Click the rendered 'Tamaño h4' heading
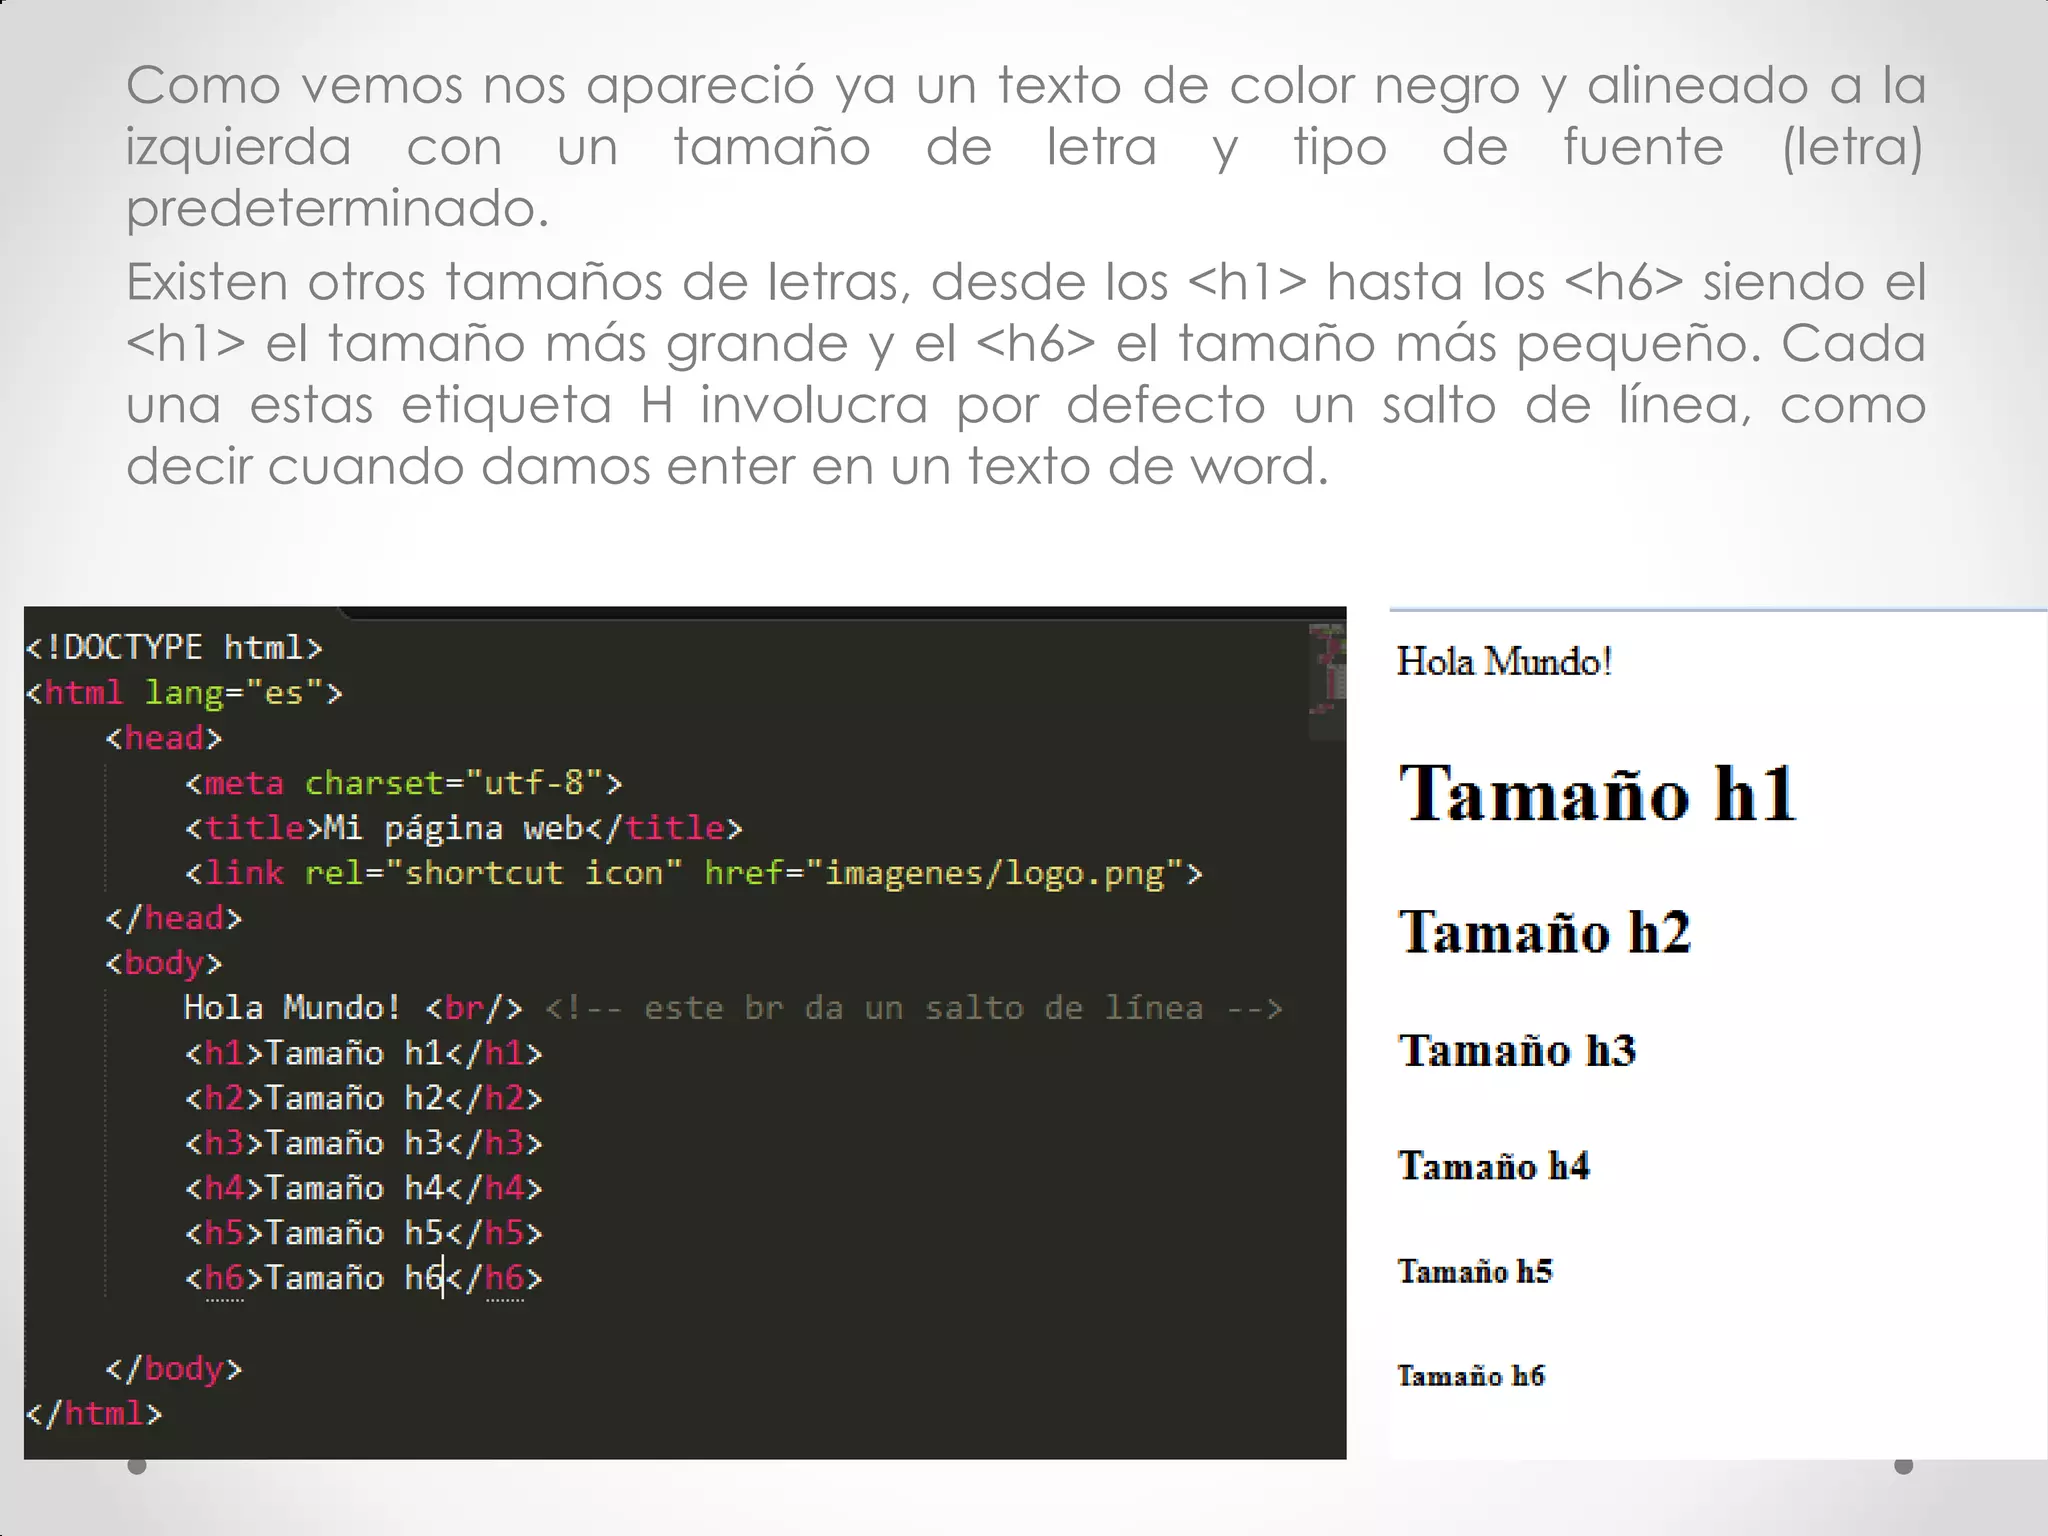 click(x=1494, y=1166)
